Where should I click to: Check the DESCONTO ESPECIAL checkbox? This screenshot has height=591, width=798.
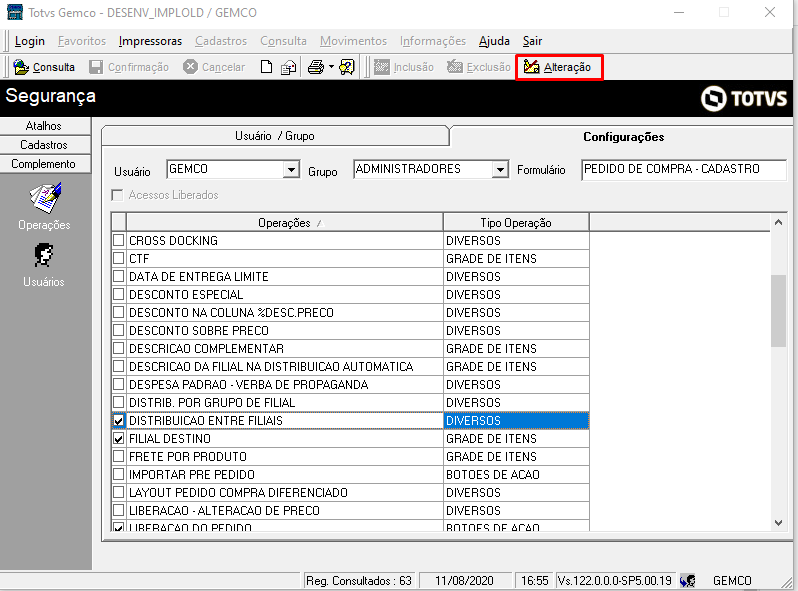[119, 295]
